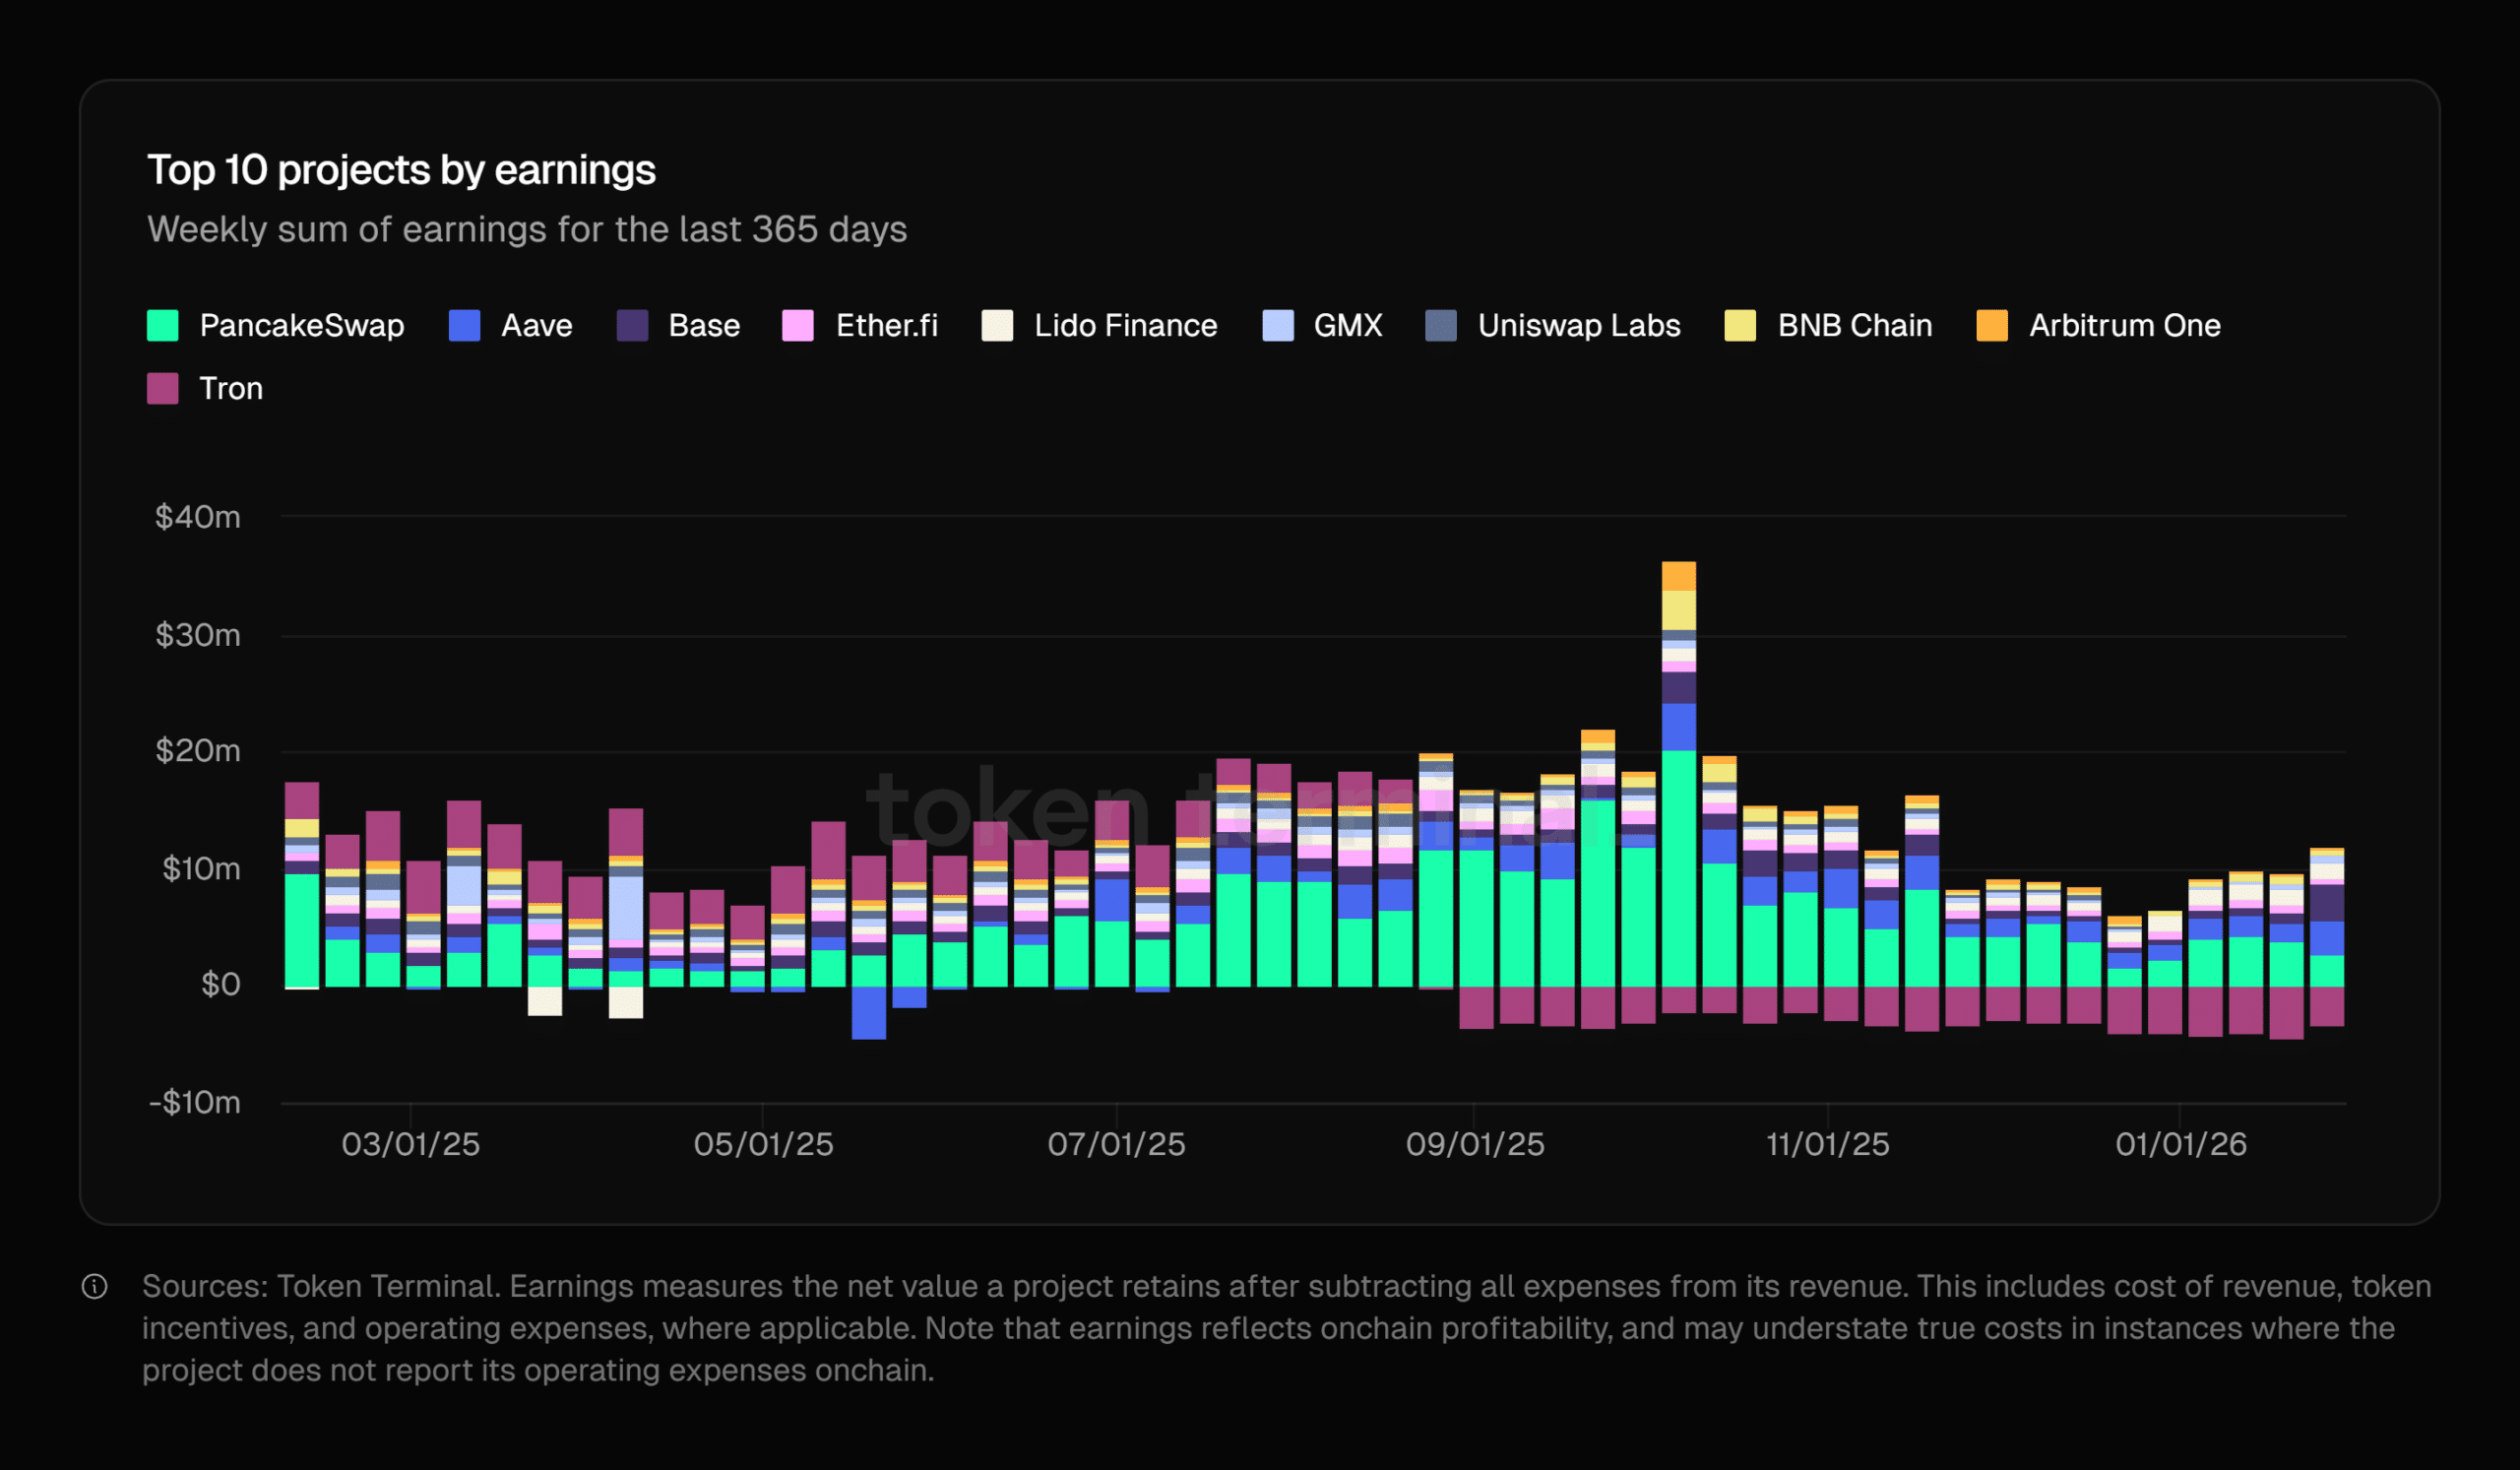Viewport: 2520px width, 1470px height.
Task: Click the chart title 'Top 10 projects by earnings'
Action: 402,170
